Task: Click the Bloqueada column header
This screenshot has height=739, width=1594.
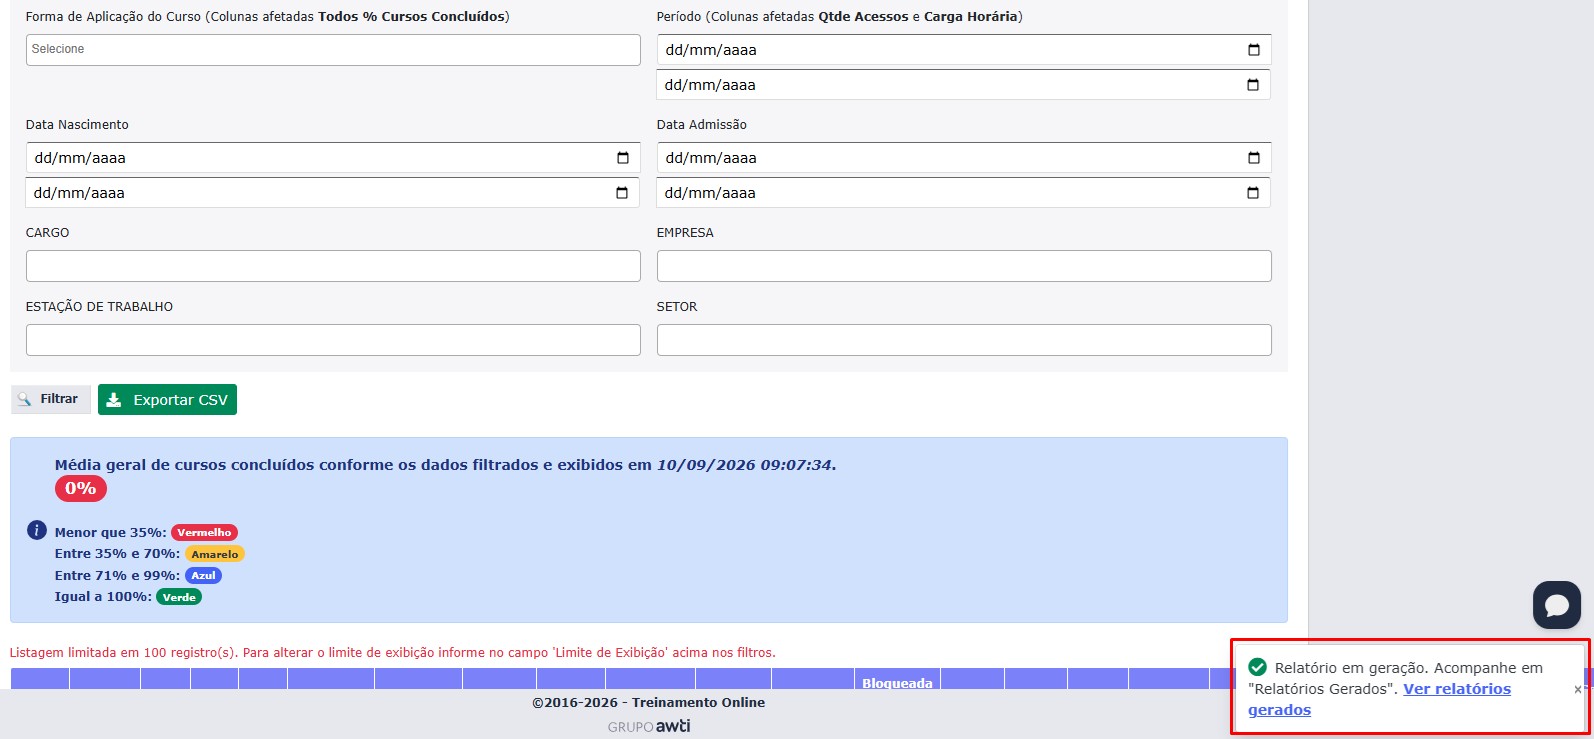Action: (897, 682)
